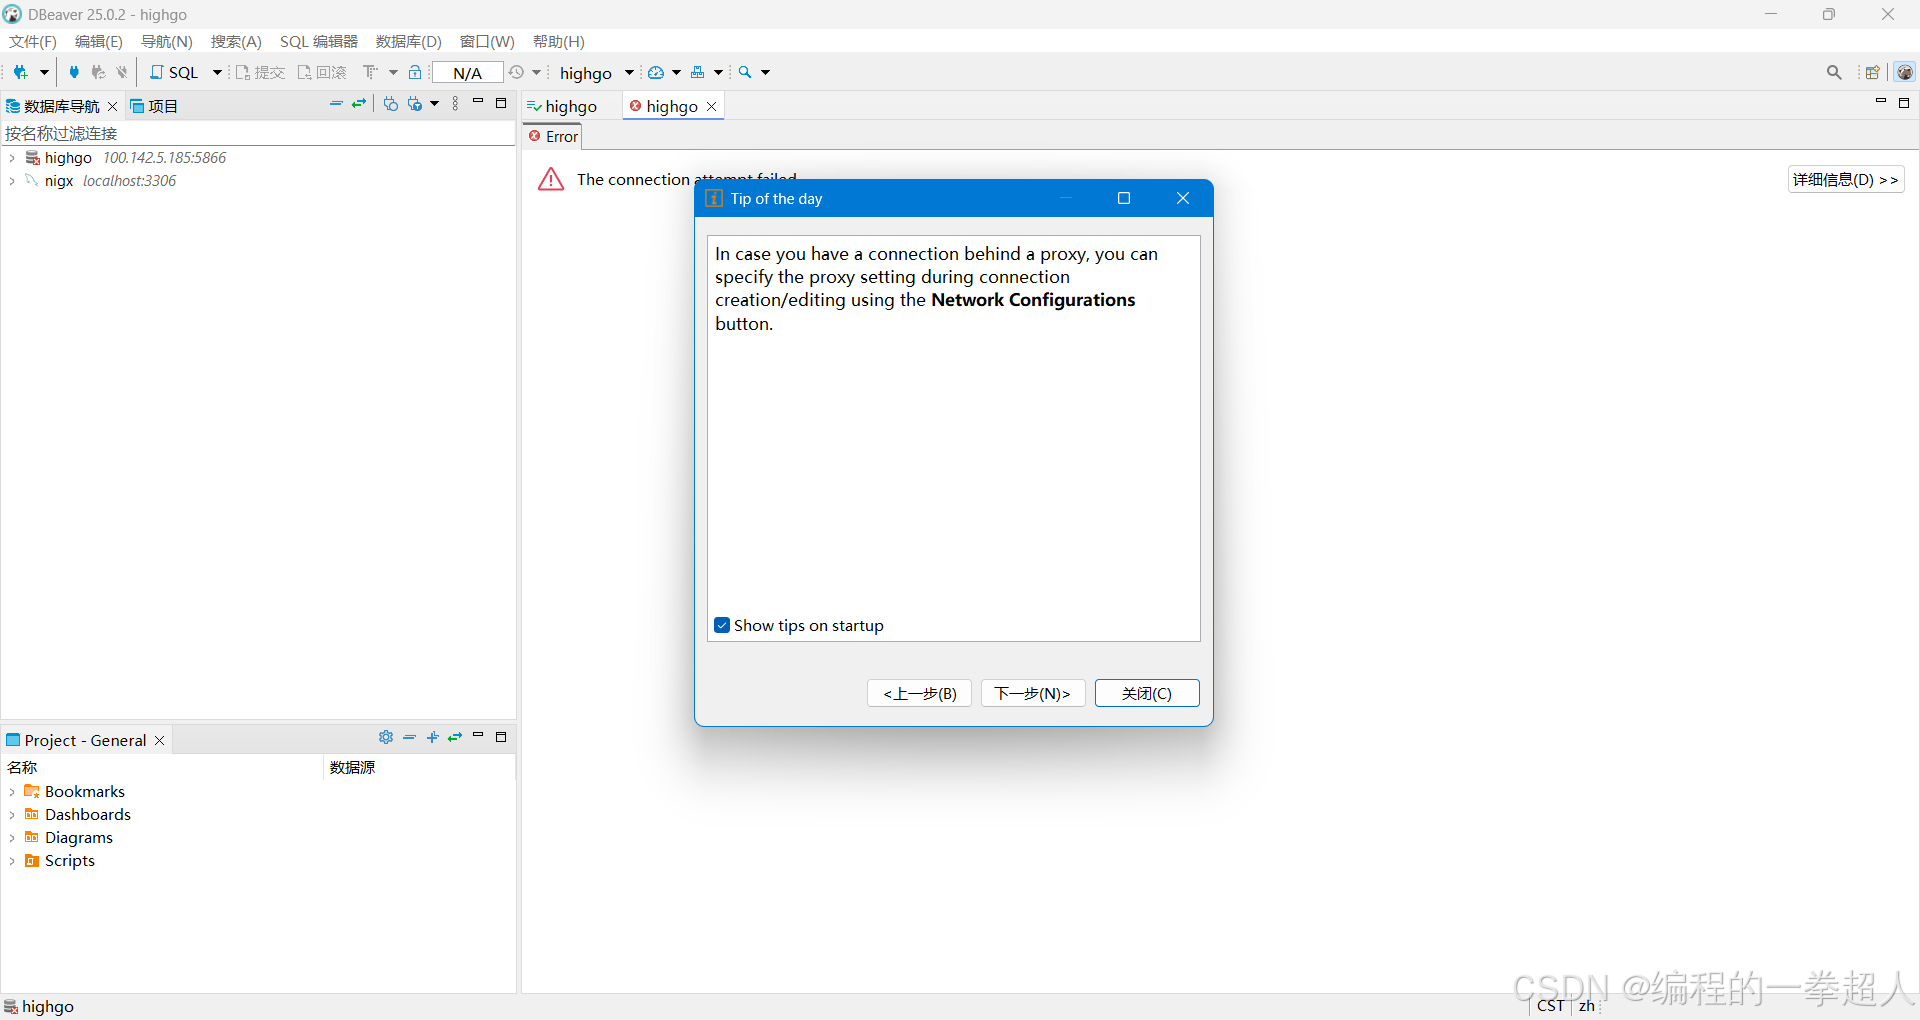Screen dimensions: 1920x1020
Task: Click the 关闭(C) button in tip dialog
Action: point(1147,693)
